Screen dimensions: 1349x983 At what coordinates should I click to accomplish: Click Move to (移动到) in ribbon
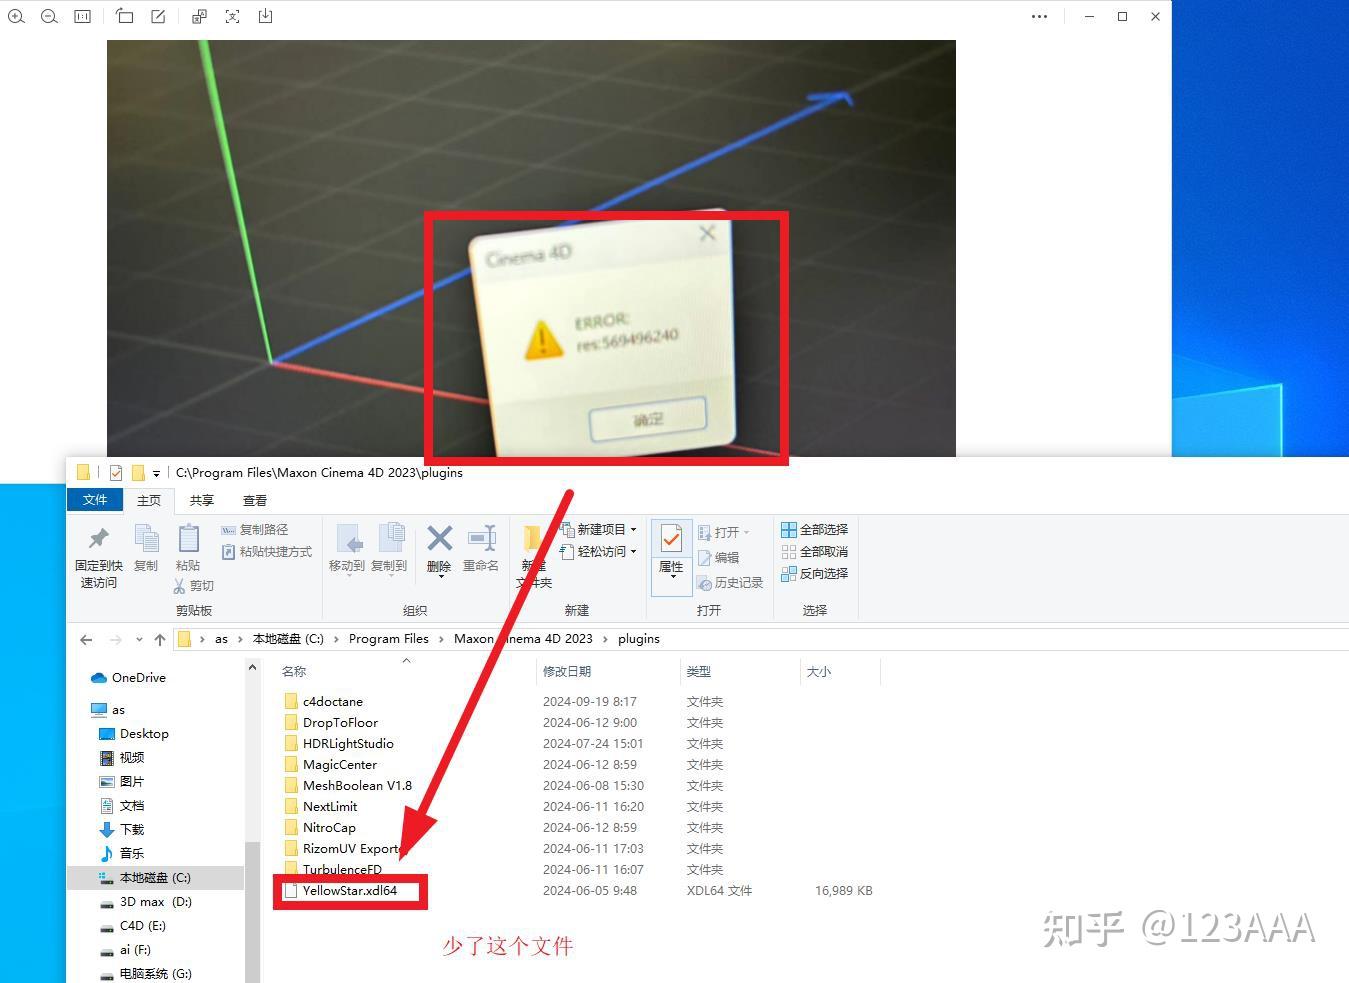click(x=347, y=548)
